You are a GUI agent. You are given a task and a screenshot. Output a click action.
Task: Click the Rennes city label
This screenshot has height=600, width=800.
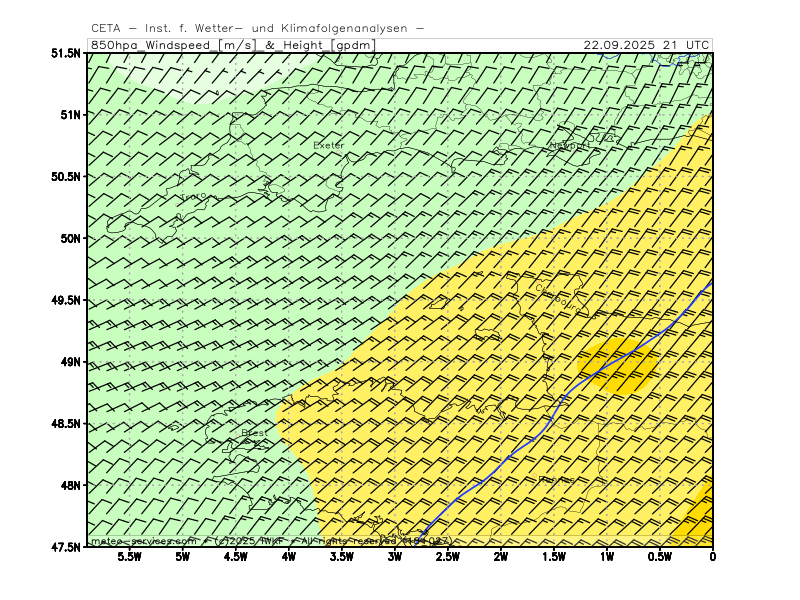point(556,480)
